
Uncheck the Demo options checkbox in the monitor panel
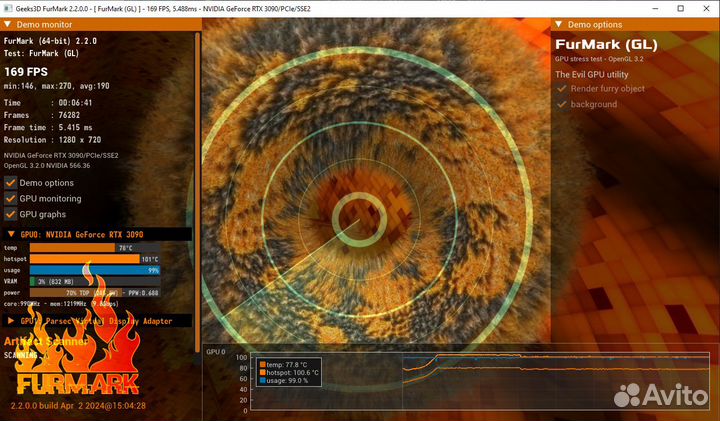[11, 183]
